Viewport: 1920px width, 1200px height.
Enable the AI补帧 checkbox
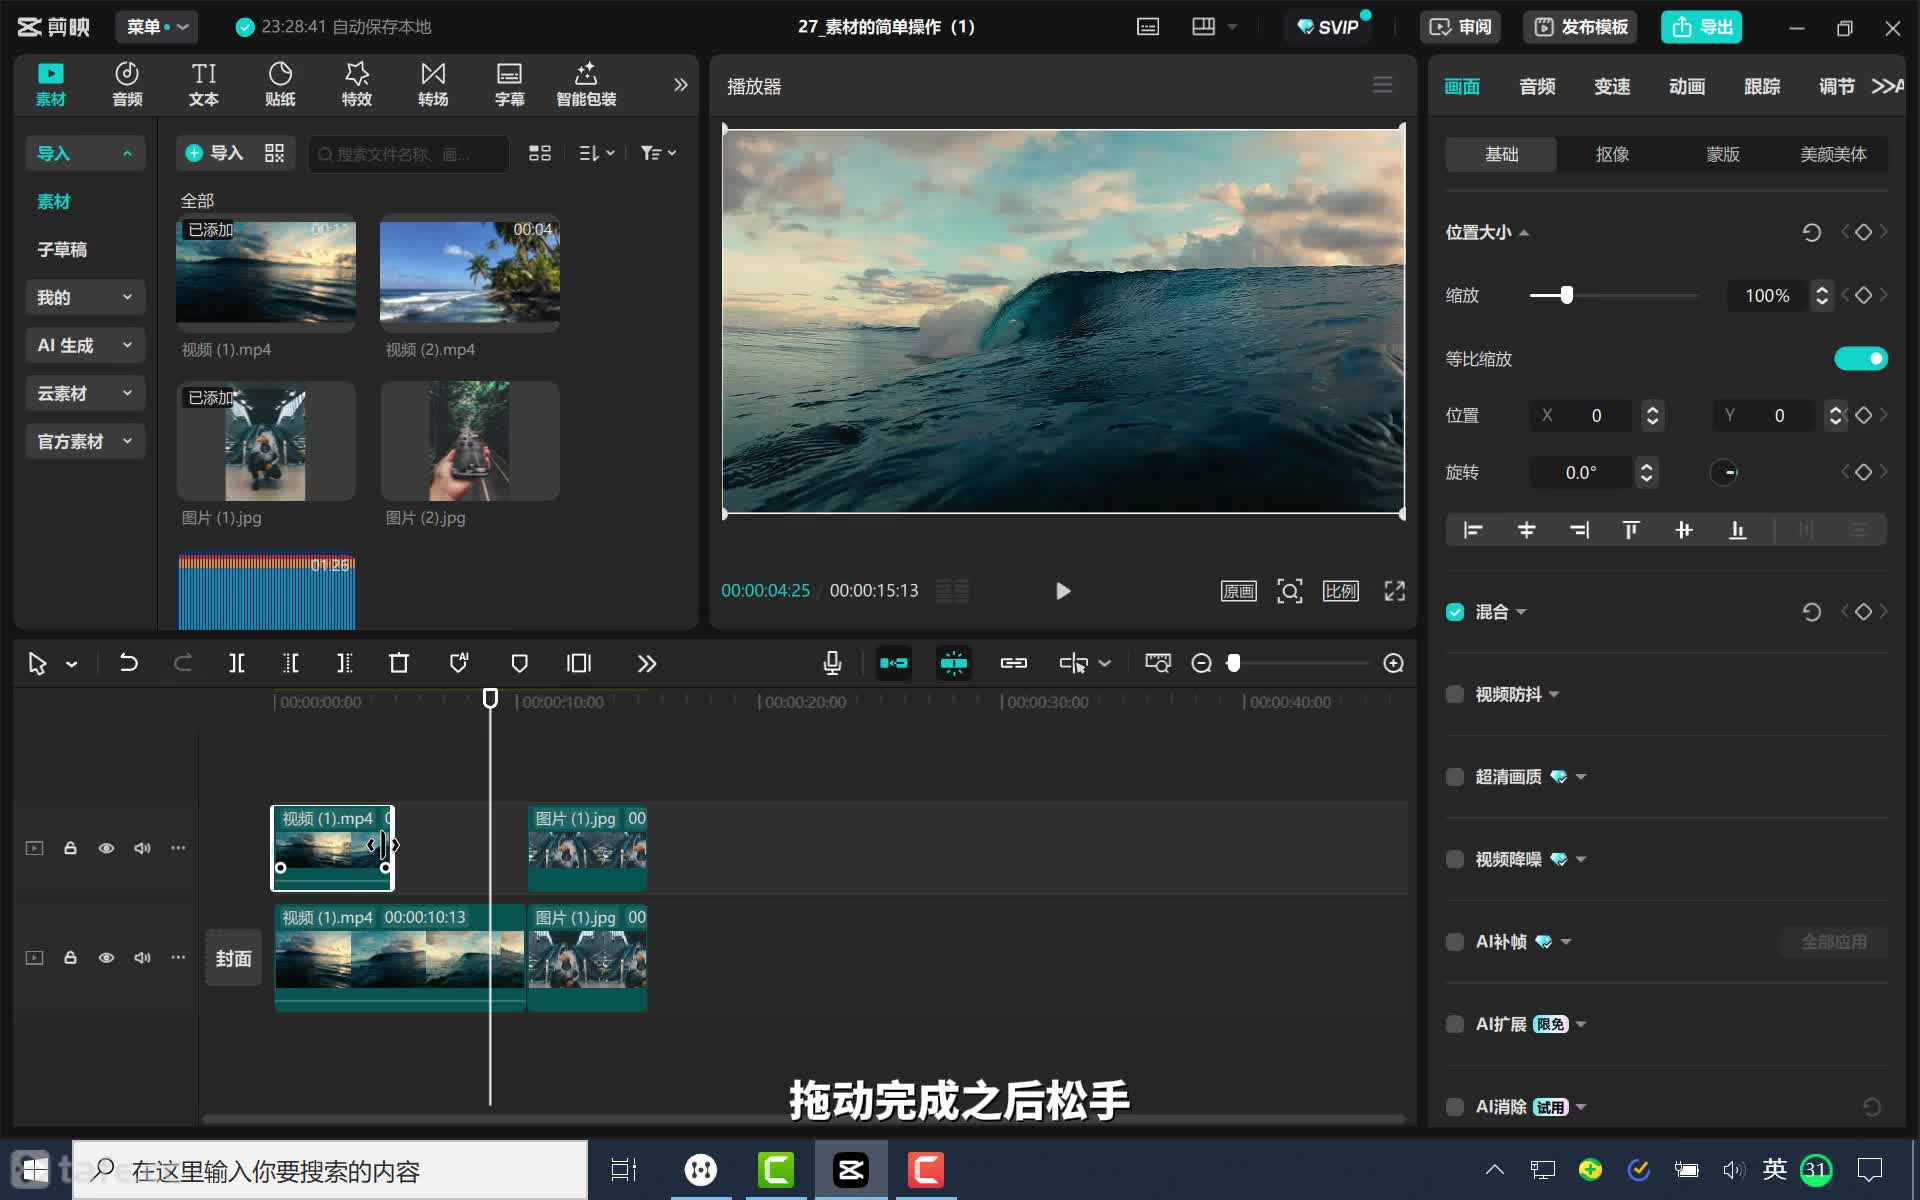pos(1455,942)
